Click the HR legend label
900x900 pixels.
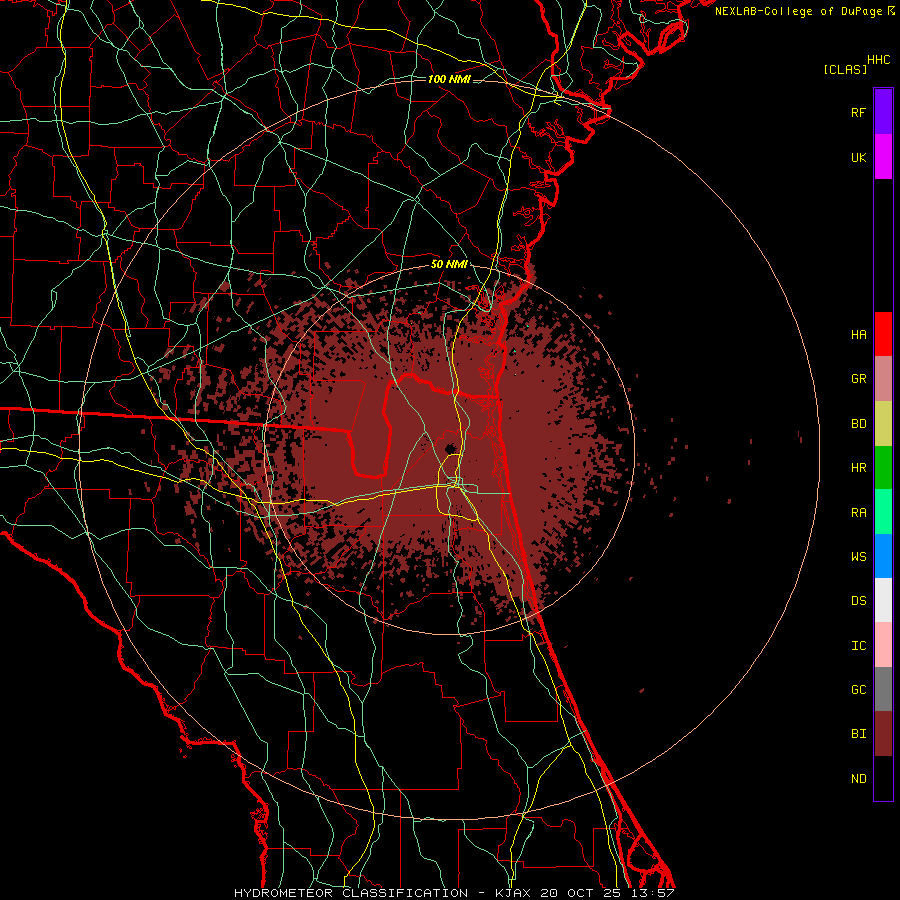(858, 468)
